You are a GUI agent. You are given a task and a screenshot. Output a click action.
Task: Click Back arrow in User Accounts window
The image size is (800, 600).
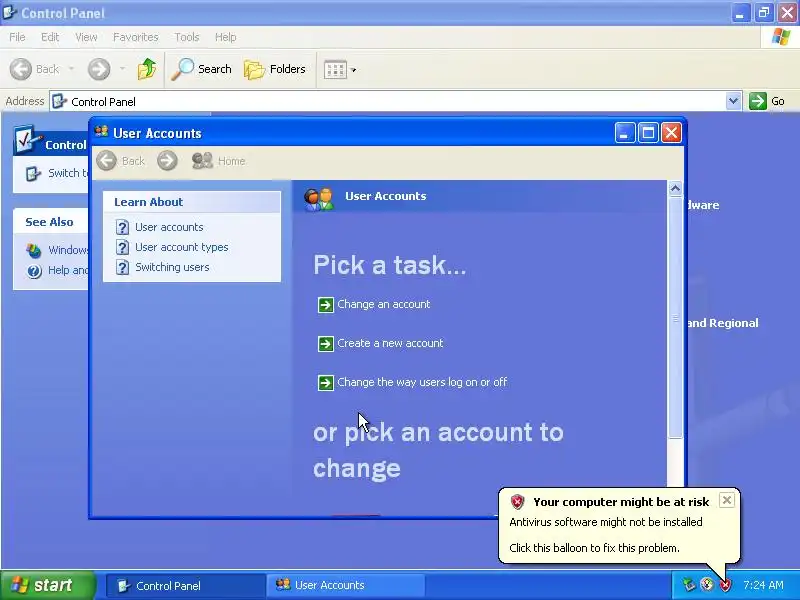tap(107, 161)
